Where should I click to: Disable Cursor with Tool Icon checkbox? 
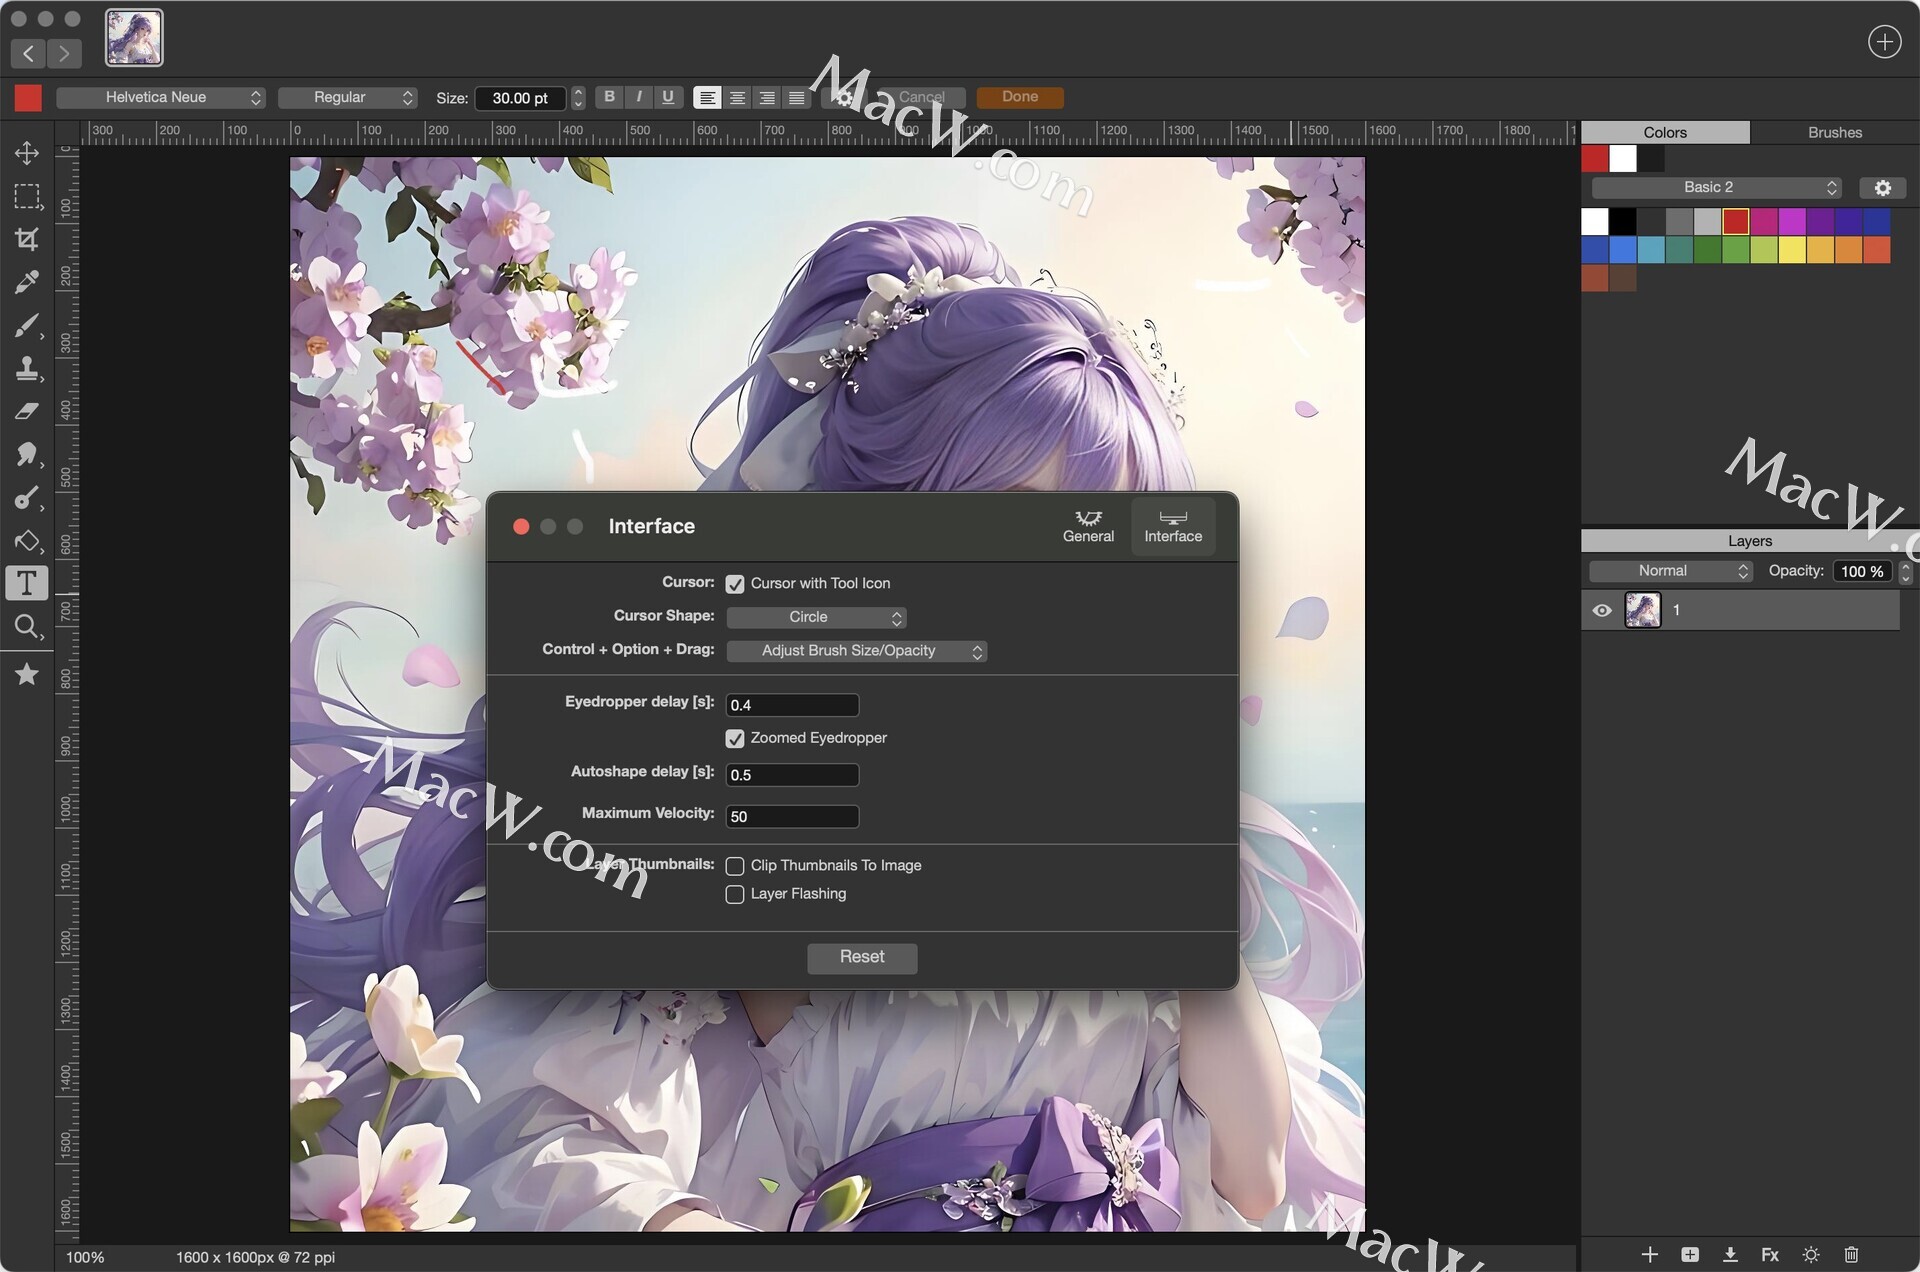point(735,584)
